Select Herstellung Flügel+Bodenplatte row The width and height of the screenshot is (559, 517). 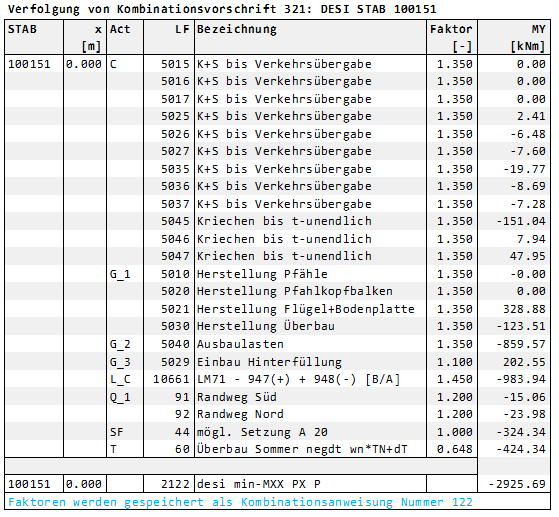277,309
